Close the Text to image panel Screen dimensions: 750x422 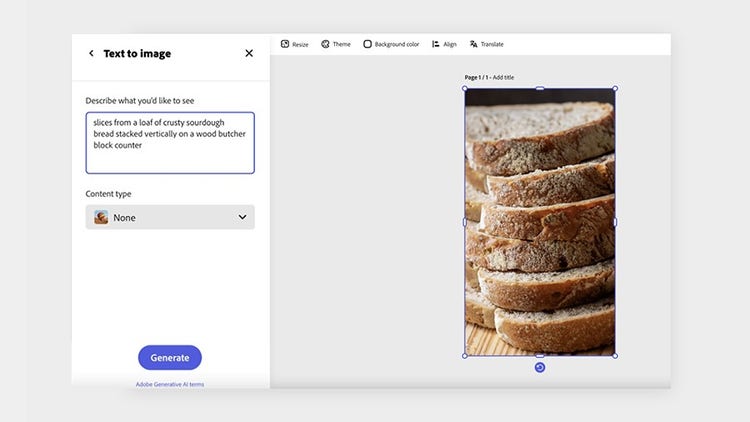click(x=249, y=53)
